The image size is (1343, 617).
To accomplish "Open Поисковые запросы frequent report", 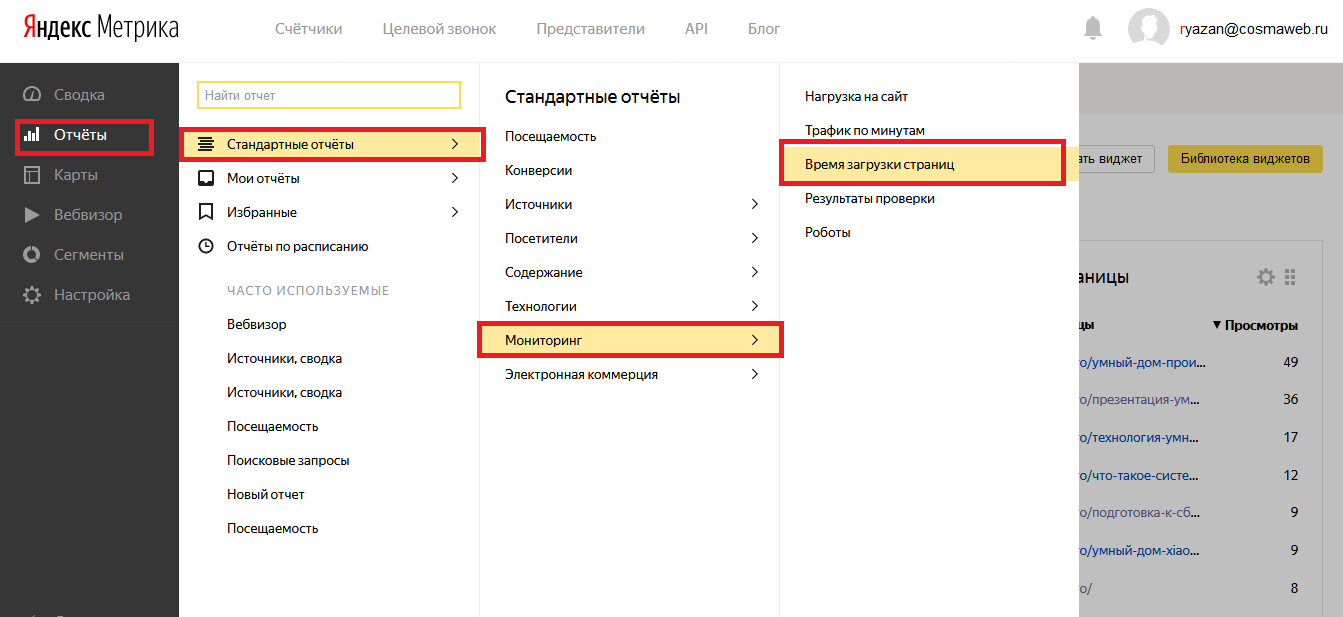I will pyautogui.click(x=288, y=460).
